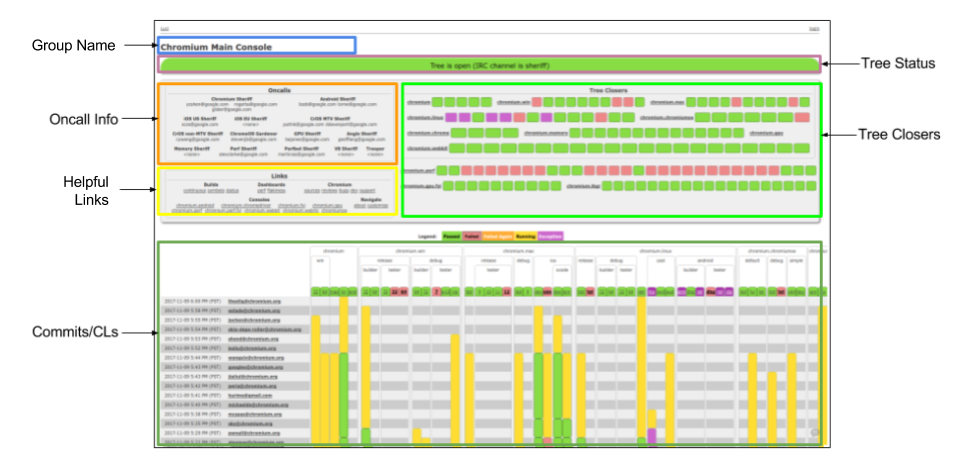
Task: Click first green box in chromium.lkgr row
Action: pos(609,186)
